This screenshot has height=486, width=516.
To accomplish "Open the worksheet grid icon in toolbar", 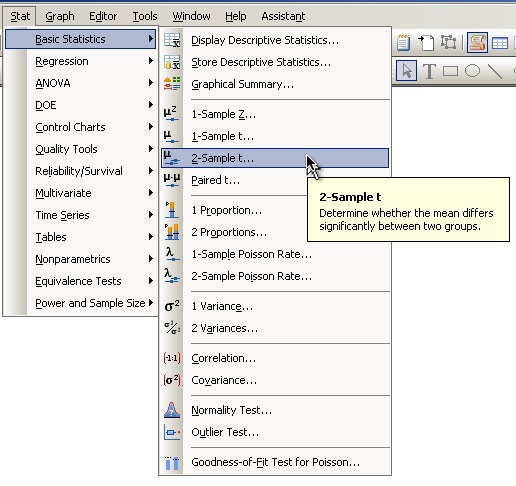I will pos(500,43).
